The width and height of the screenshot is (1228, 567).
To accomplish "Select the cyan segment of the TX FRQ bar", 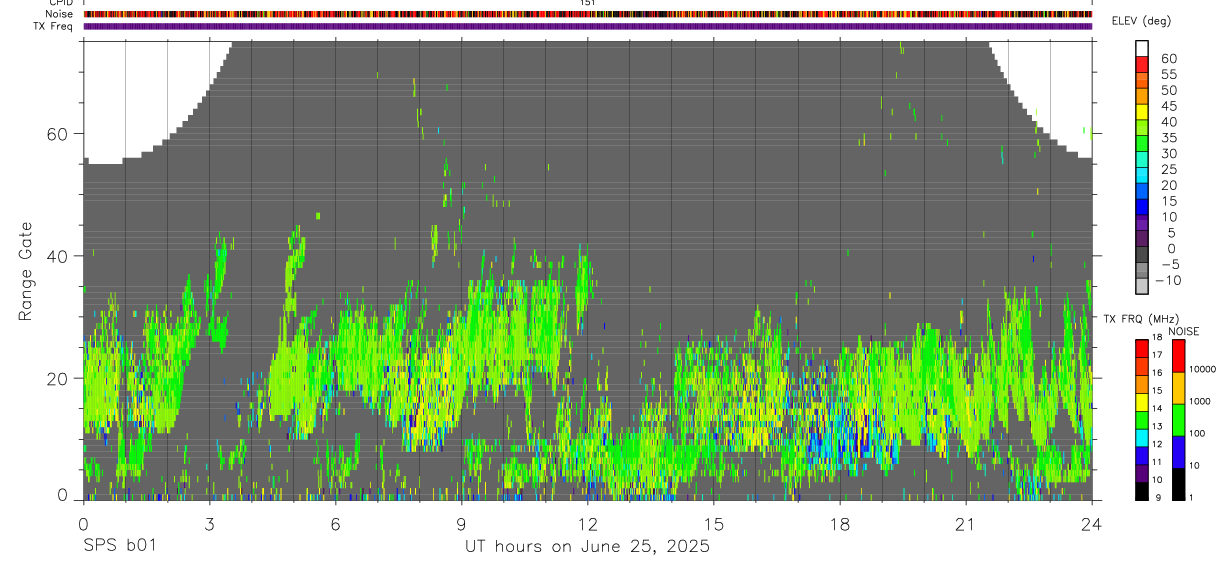I will pos(1142,438).
